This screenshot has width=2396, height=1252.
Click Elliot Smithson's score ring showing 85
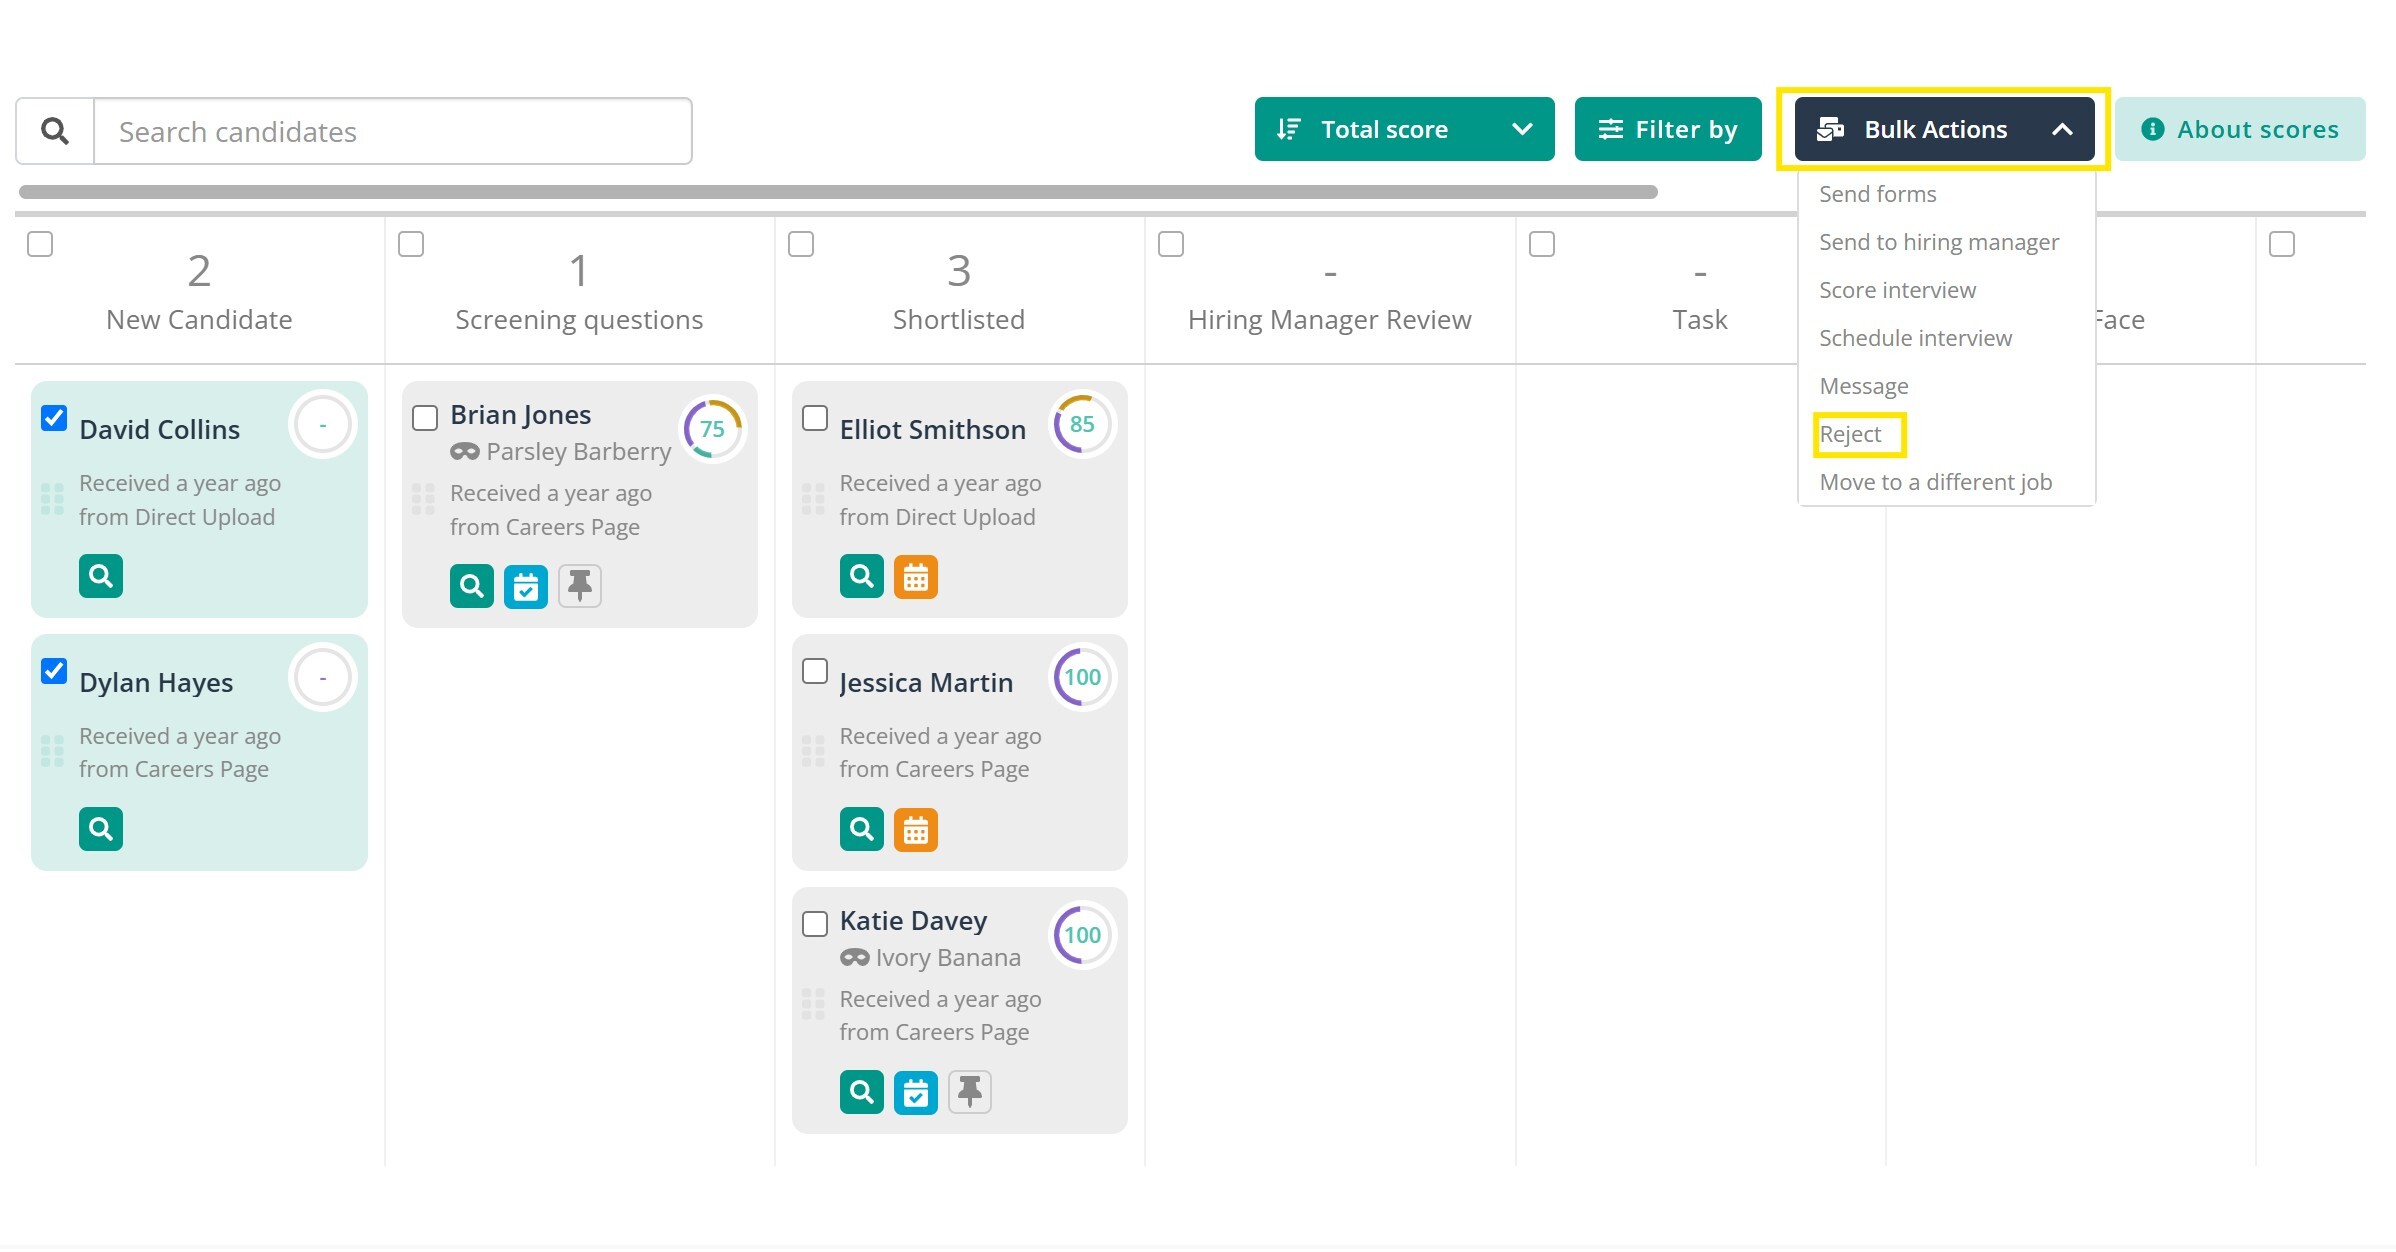1082,424
